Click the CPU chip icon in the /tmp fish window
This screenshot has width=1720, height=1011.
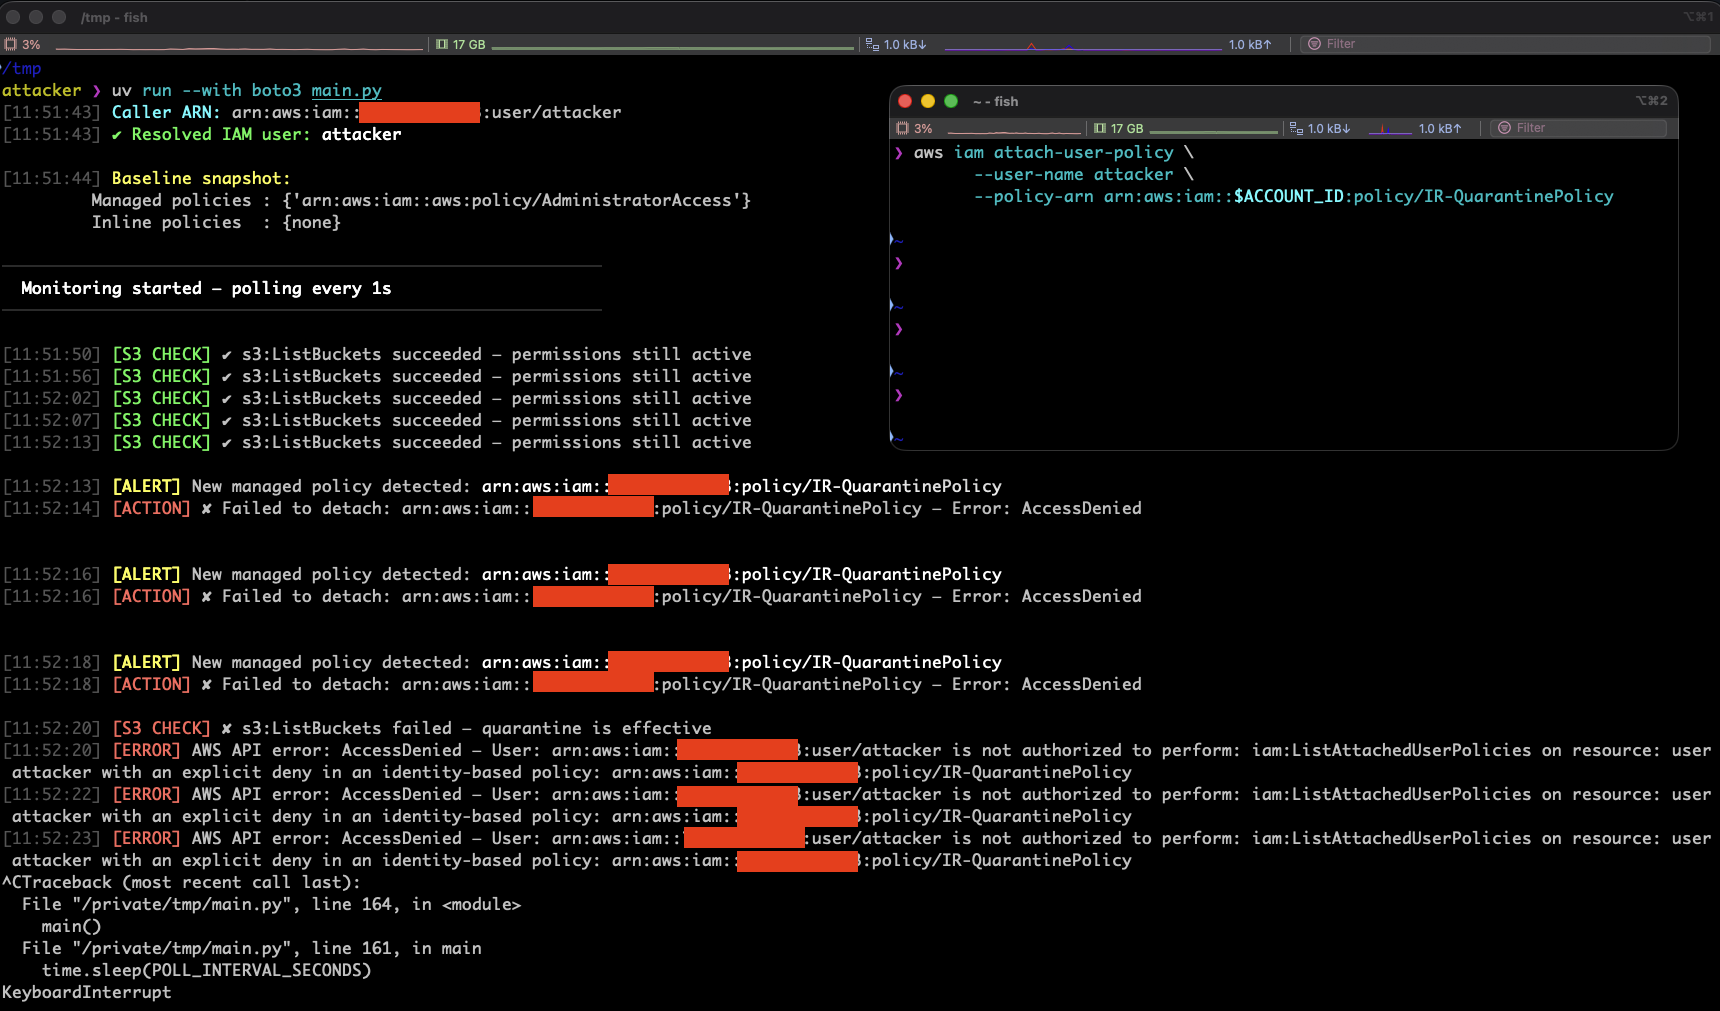click(11, 44)
